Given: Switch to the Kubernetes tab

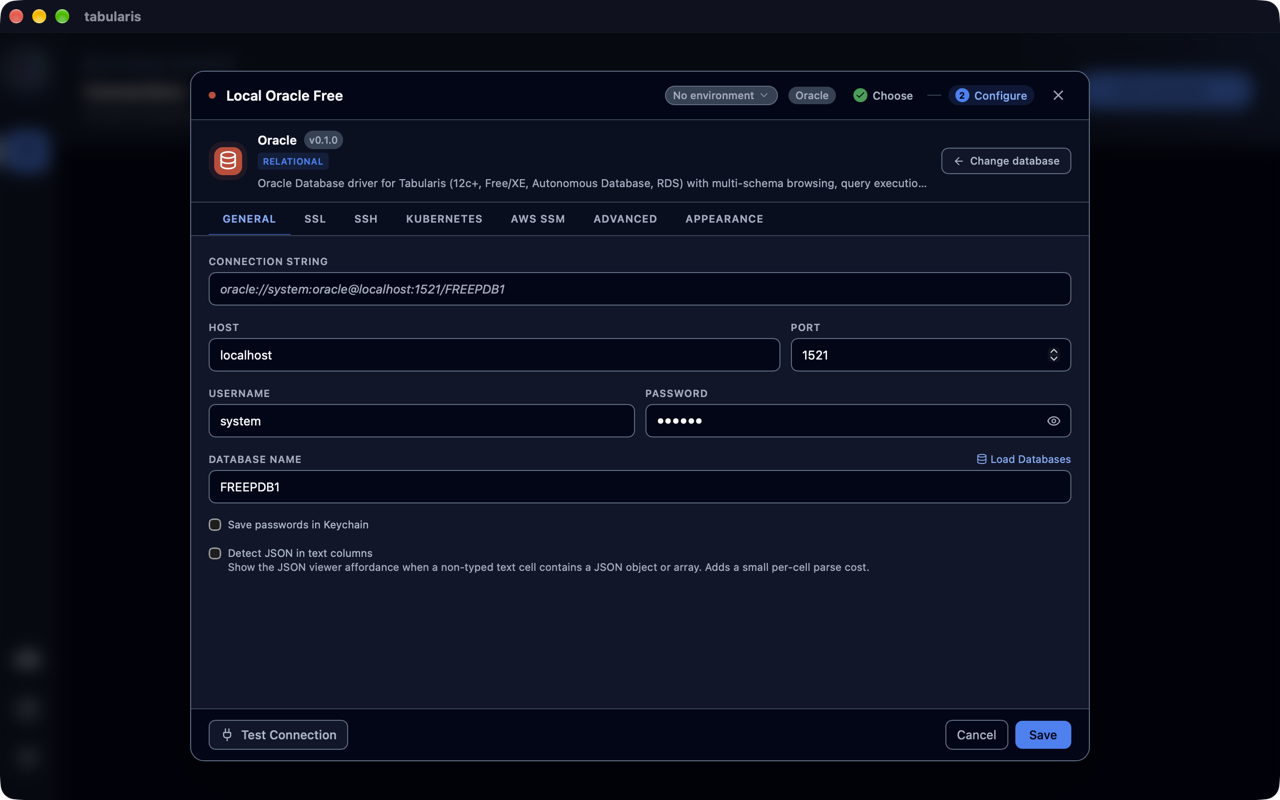Looking at the screenshot, I should [444, 219].
